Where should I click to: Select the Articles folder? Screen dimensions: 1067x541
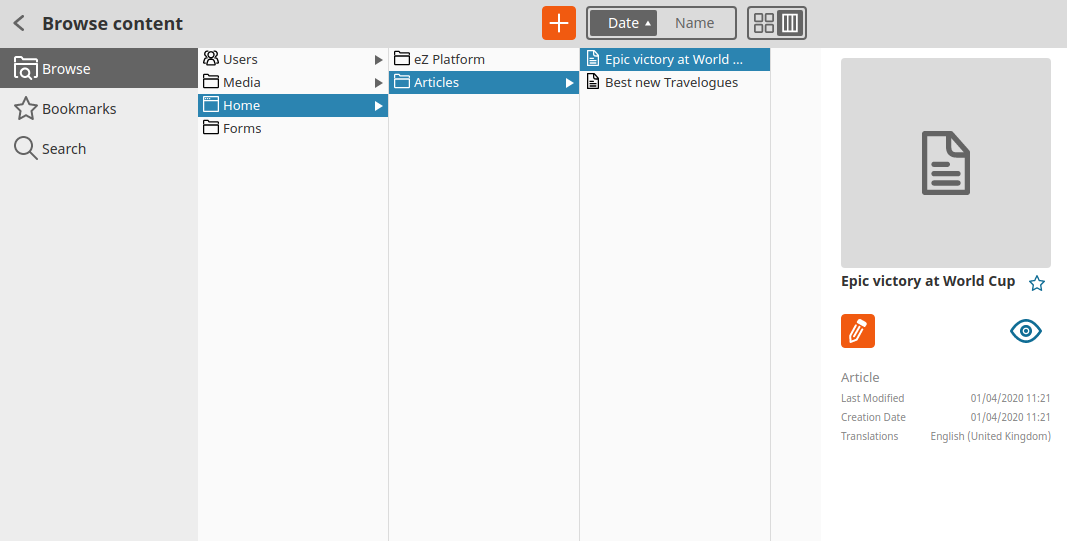pos(484,82)
